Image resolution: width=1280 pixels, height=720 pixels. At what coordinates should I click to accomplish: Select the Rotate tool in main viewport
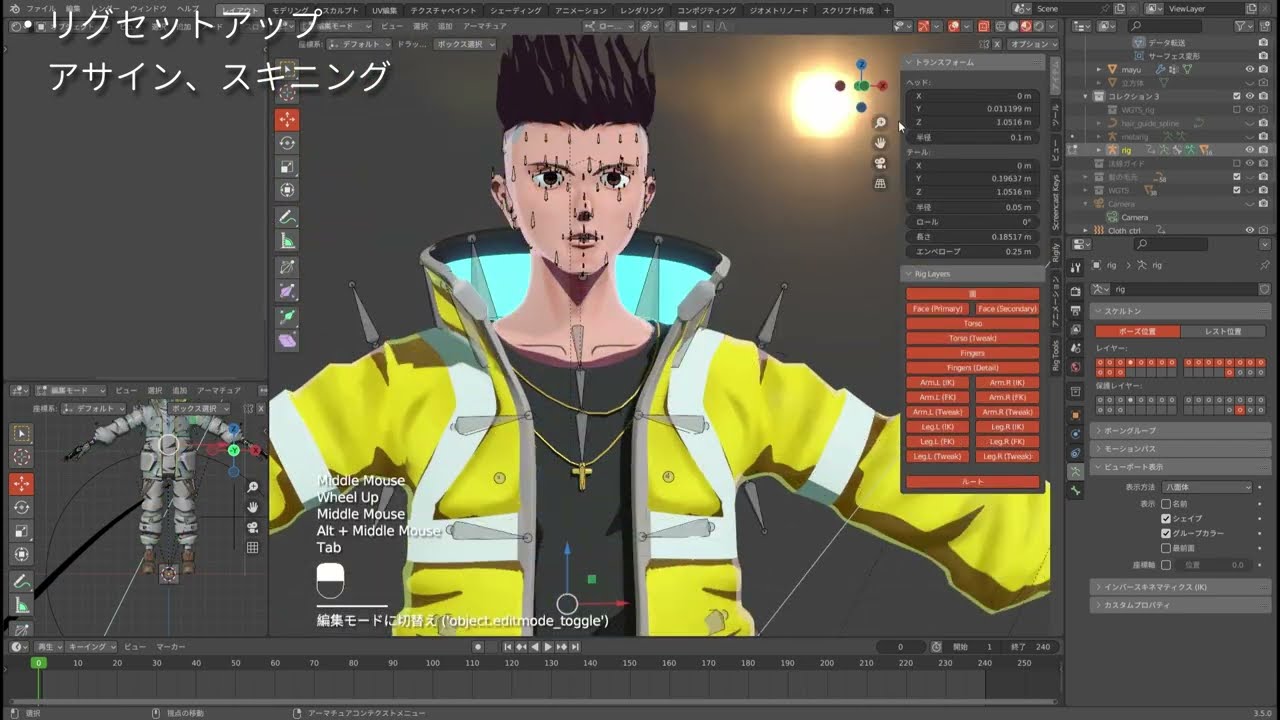287,143
